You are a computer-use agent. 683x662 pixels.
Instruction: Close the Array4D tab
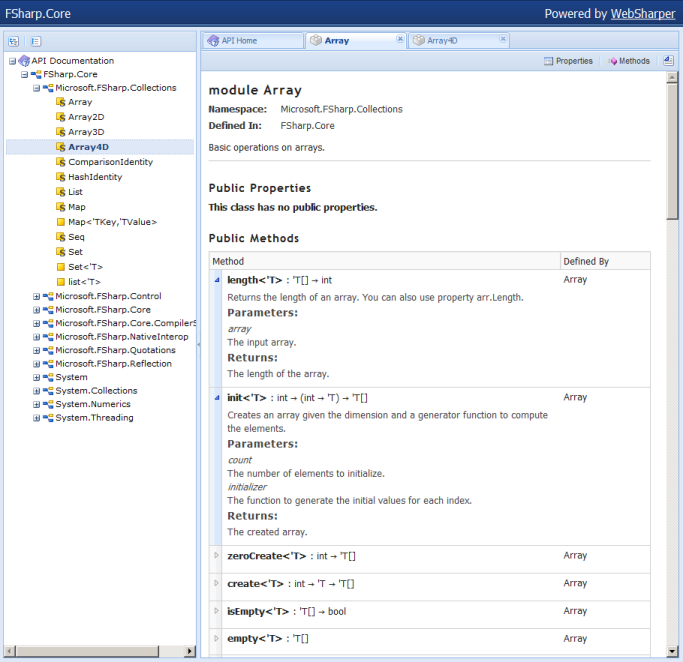pyautogui.click(x=503, y=39)
